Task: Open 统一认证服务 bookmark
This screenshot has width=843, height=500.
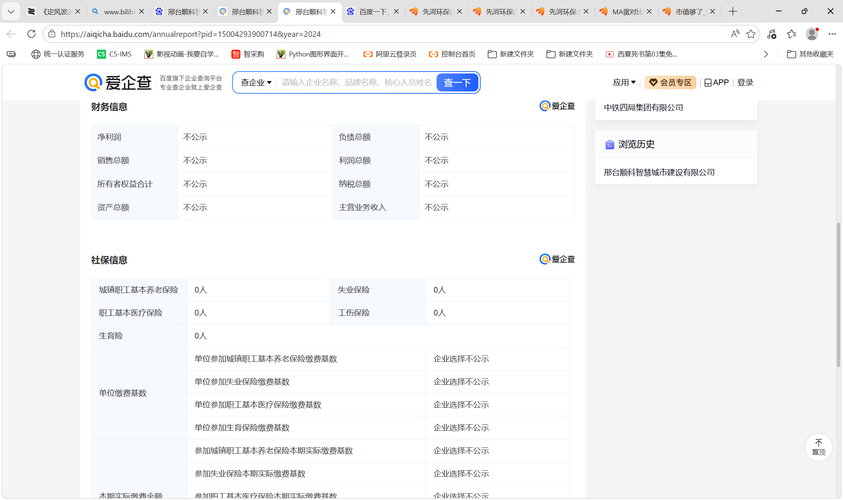Action: pos(58,54)
